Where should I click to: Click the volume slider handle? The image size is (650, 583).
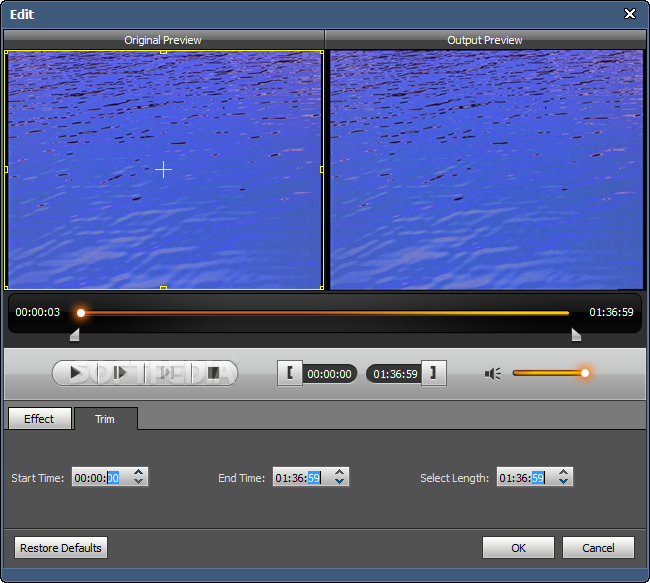click(585, 373)
